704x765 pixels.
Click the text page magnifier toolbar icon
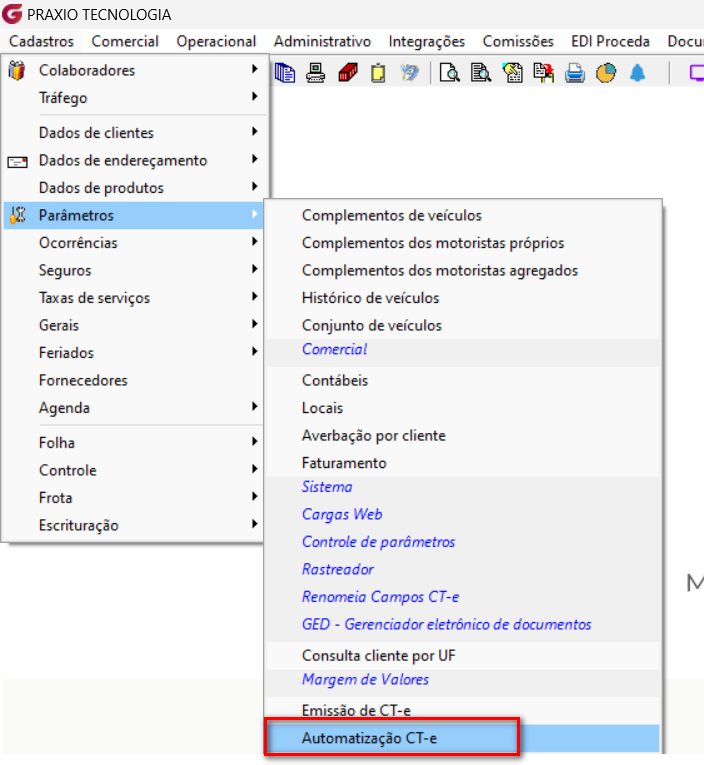(x=481, y=74)
